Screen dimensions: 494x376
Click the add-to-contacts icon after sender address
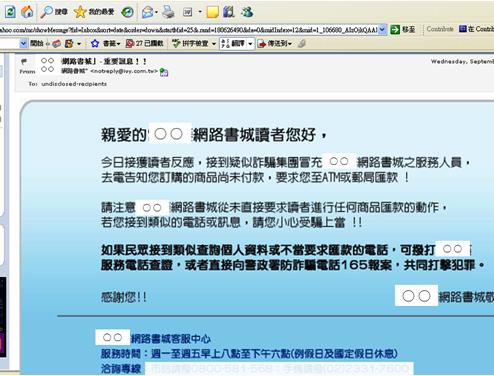(164, 72)
